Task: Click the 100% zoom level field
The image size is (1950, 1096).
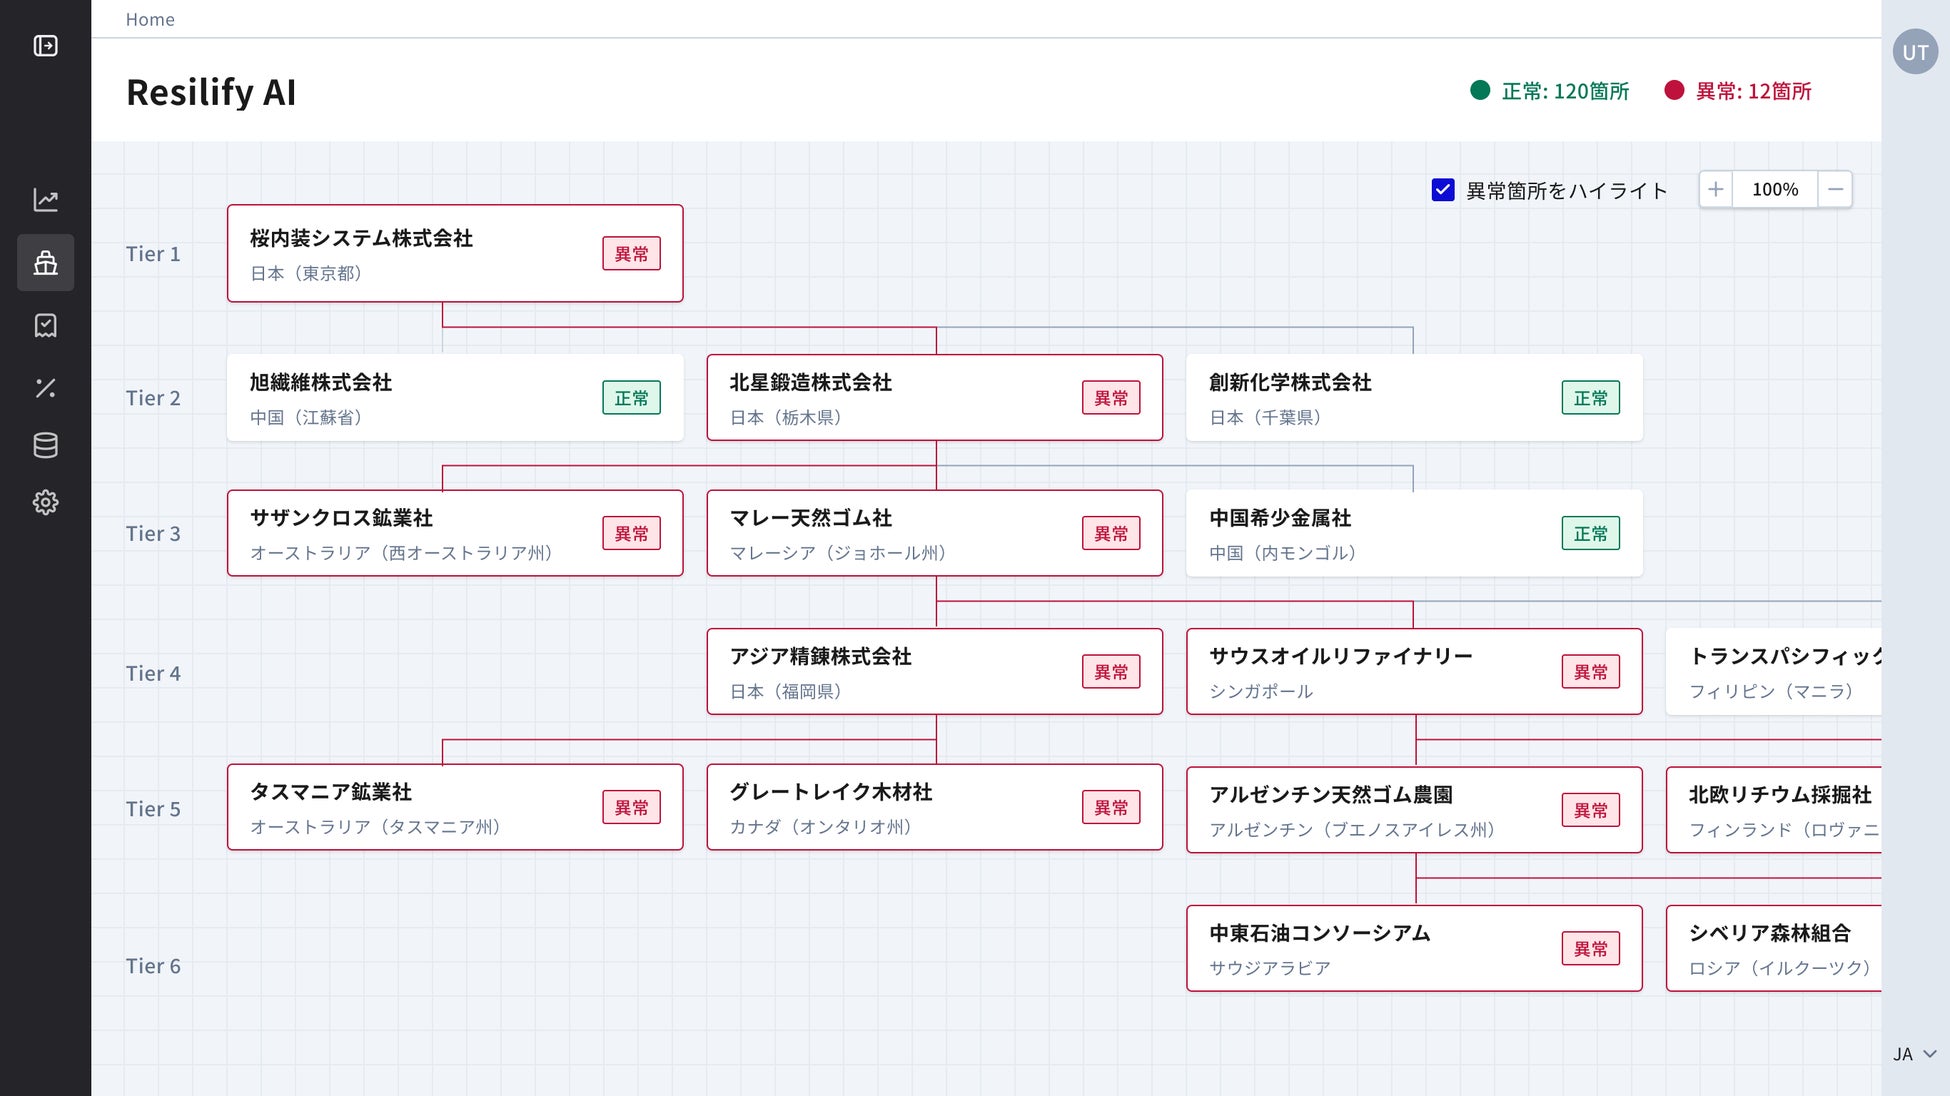Action: 1775,189
